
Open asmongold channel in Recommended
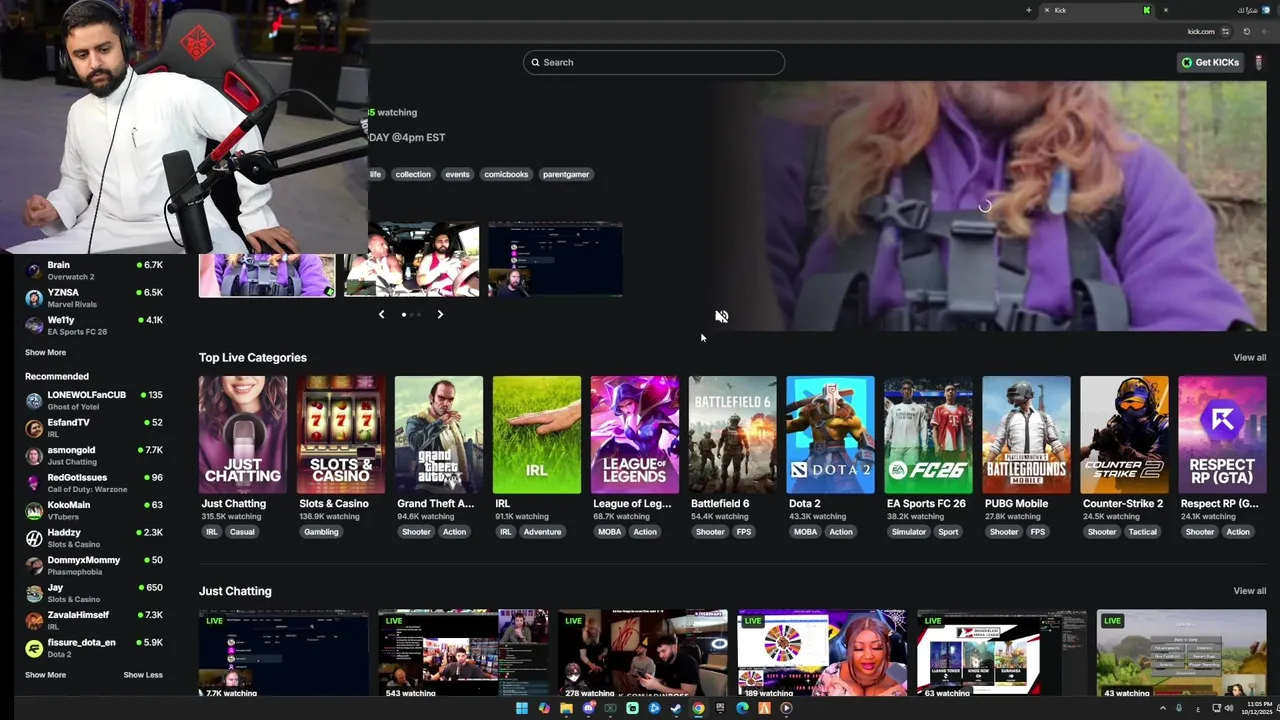pyautogui.click(x=94, y=455)
